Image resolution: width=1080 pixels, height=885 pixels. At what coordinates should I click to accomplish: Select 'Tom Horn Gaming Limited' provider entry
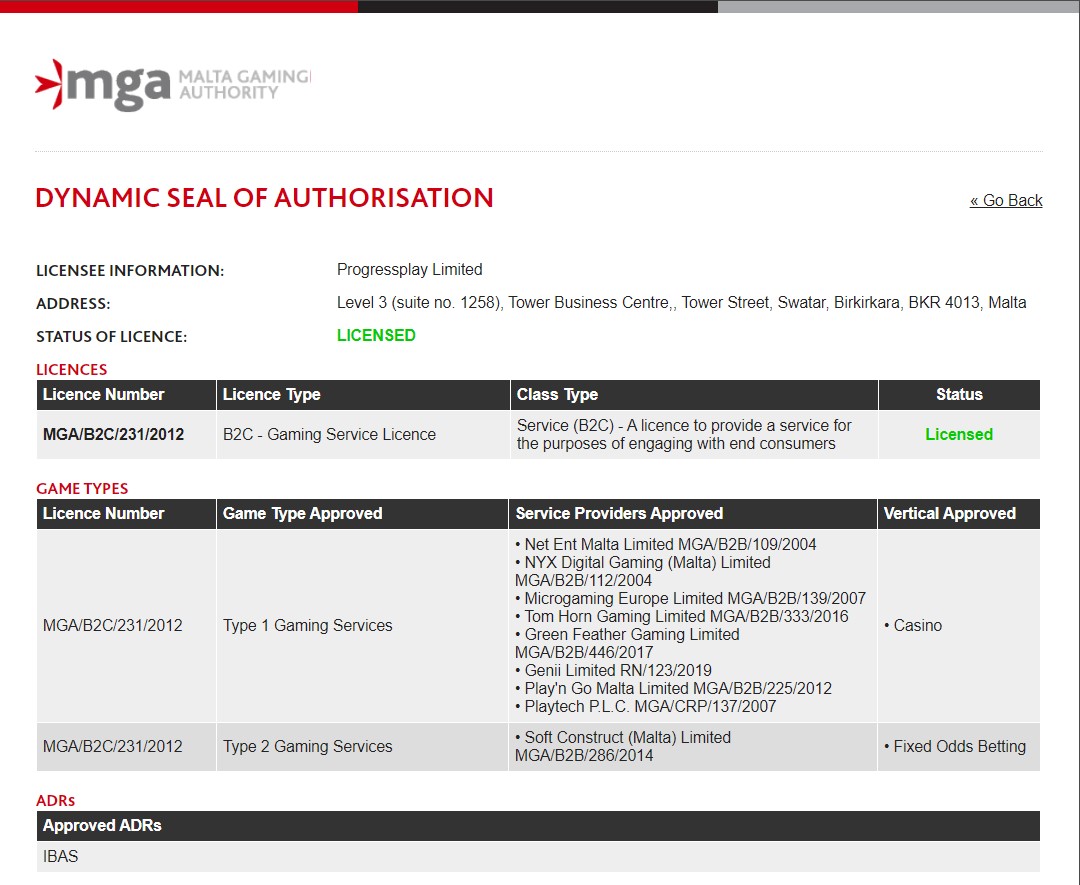tap(682, 616)
